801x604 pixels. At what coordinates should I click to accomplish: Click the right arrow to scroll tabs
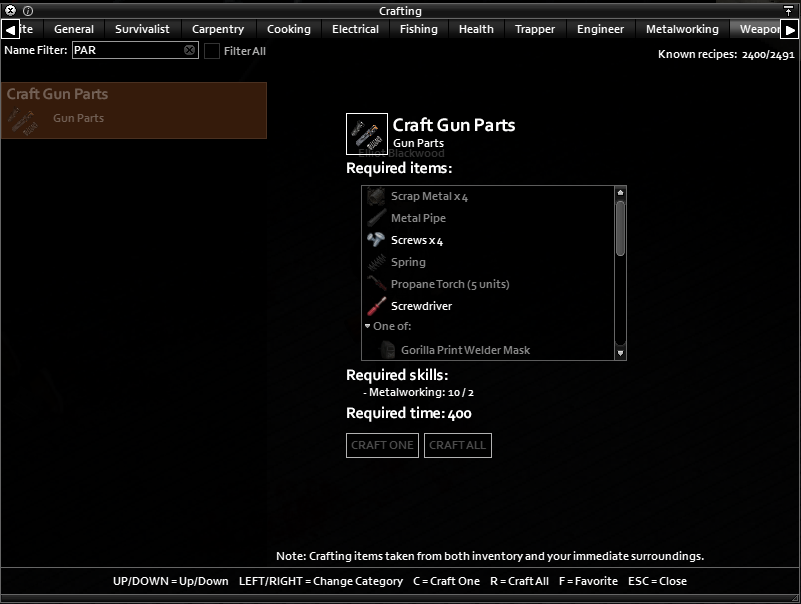790,30
